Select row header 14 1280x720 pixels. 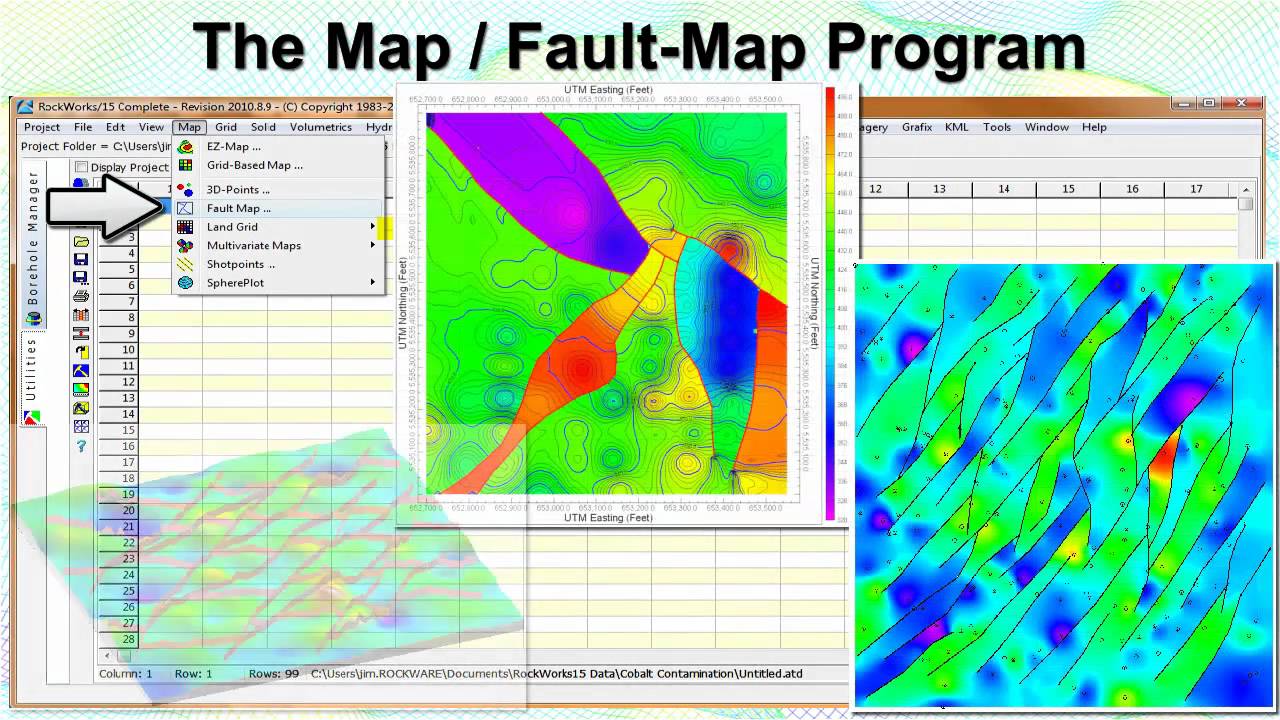[118, 414]
